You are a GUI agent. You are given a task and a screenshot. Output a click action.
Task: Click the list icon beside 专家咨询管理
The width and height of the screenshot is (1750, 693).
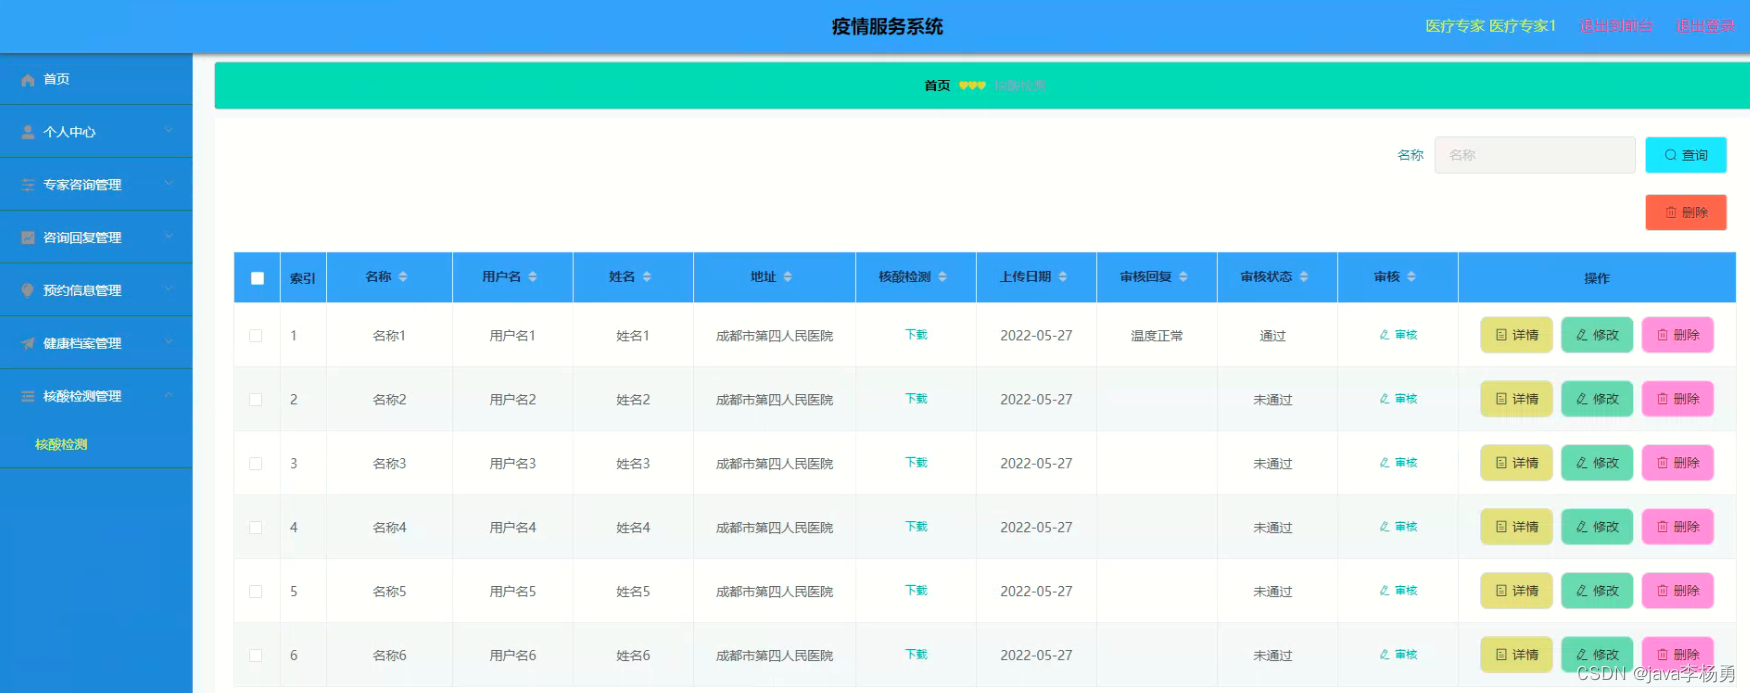[x=28, y=185]
